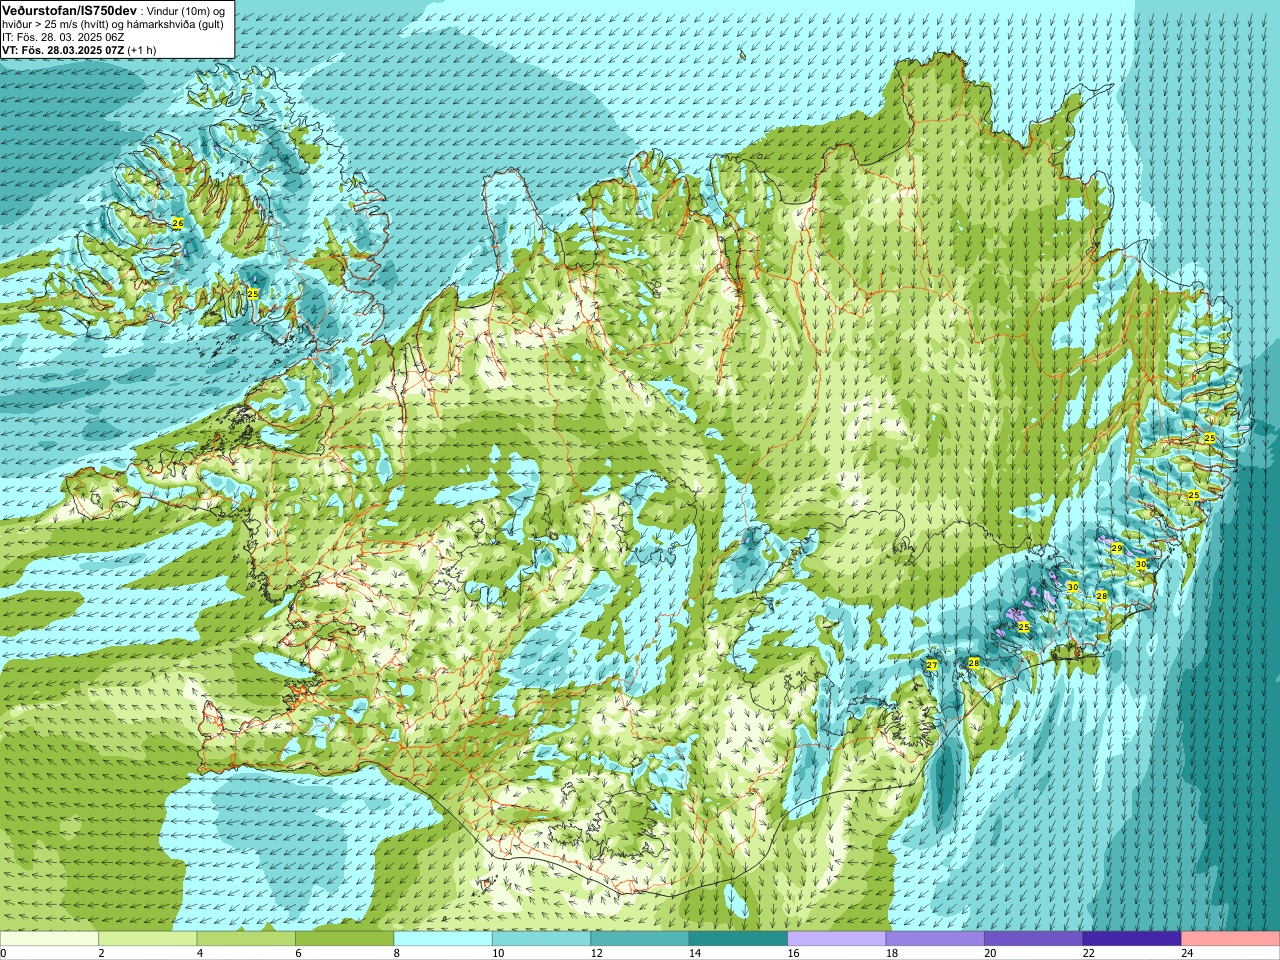Click the legend tick label "0"

point(4,953)
